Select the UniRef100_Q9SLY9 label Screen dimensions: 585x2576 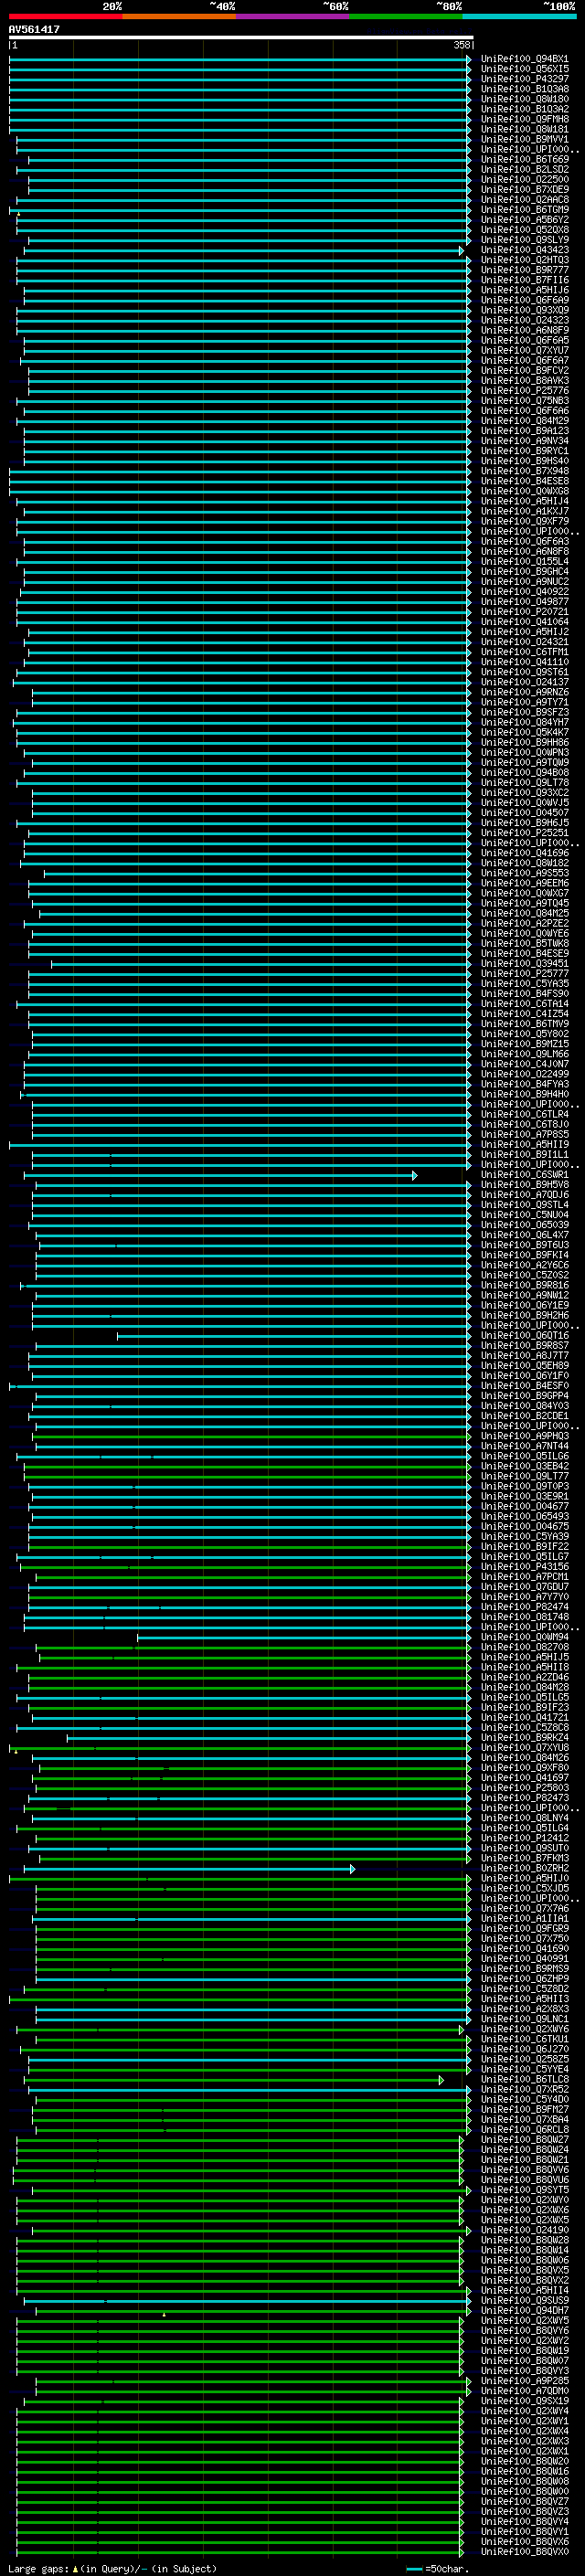(524, 240)
